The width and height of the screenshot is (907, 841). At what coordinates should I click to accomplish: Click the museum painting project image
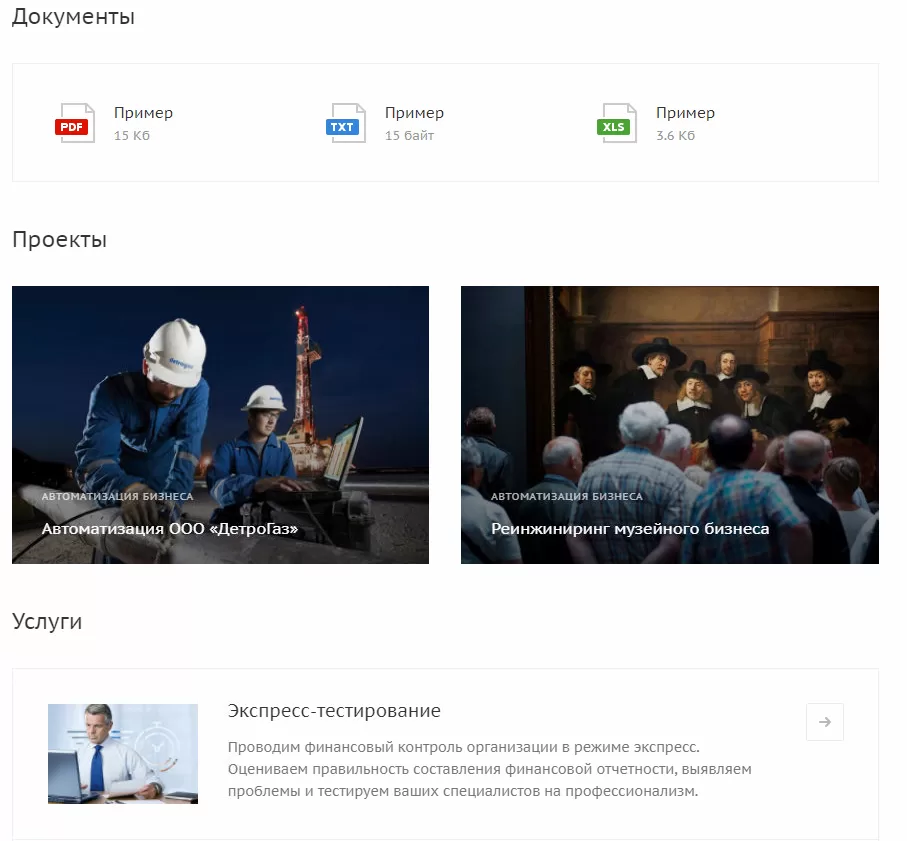670,425
